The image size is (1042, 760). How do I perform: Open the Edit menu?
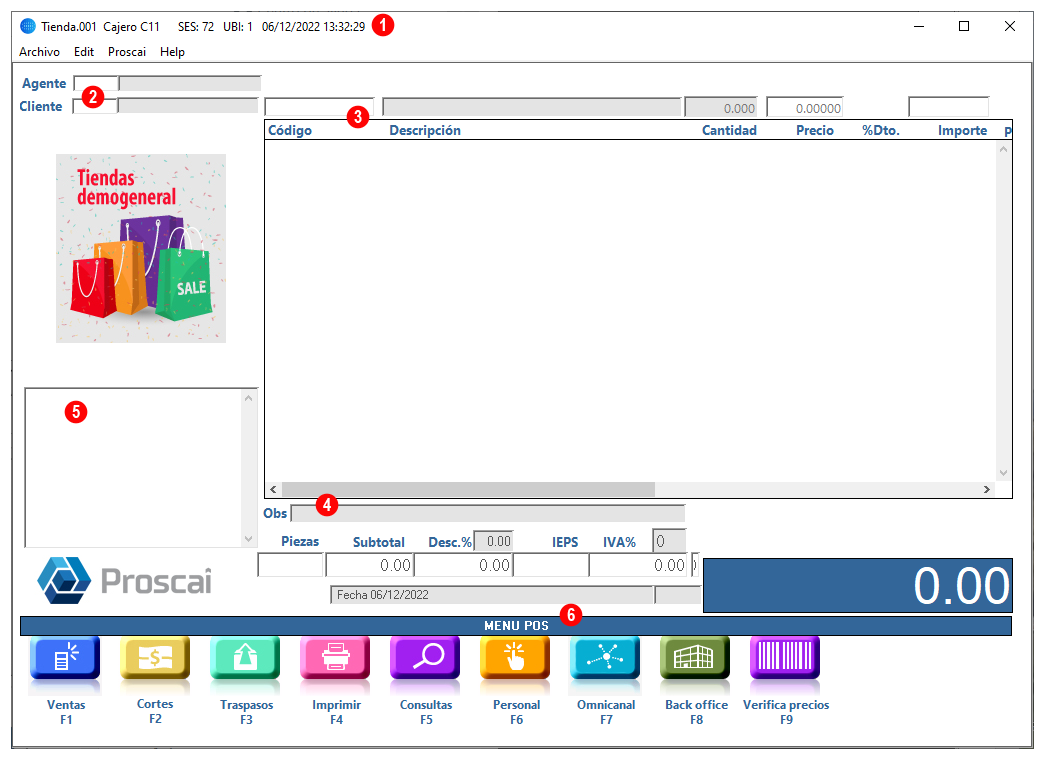[x=84, y=52]
